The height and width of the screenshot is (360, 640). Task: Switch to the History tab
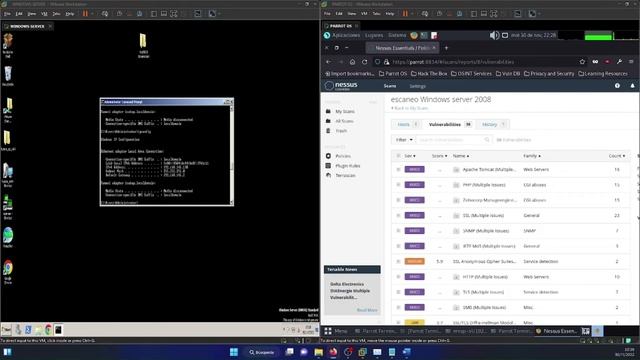493,124
